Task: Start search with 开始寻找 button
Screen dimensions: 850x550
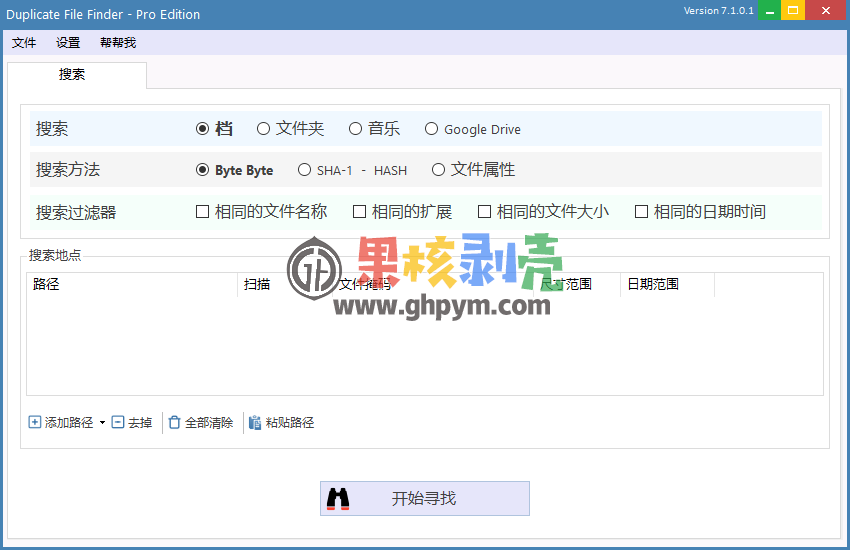Action: [x=424, y=499]
